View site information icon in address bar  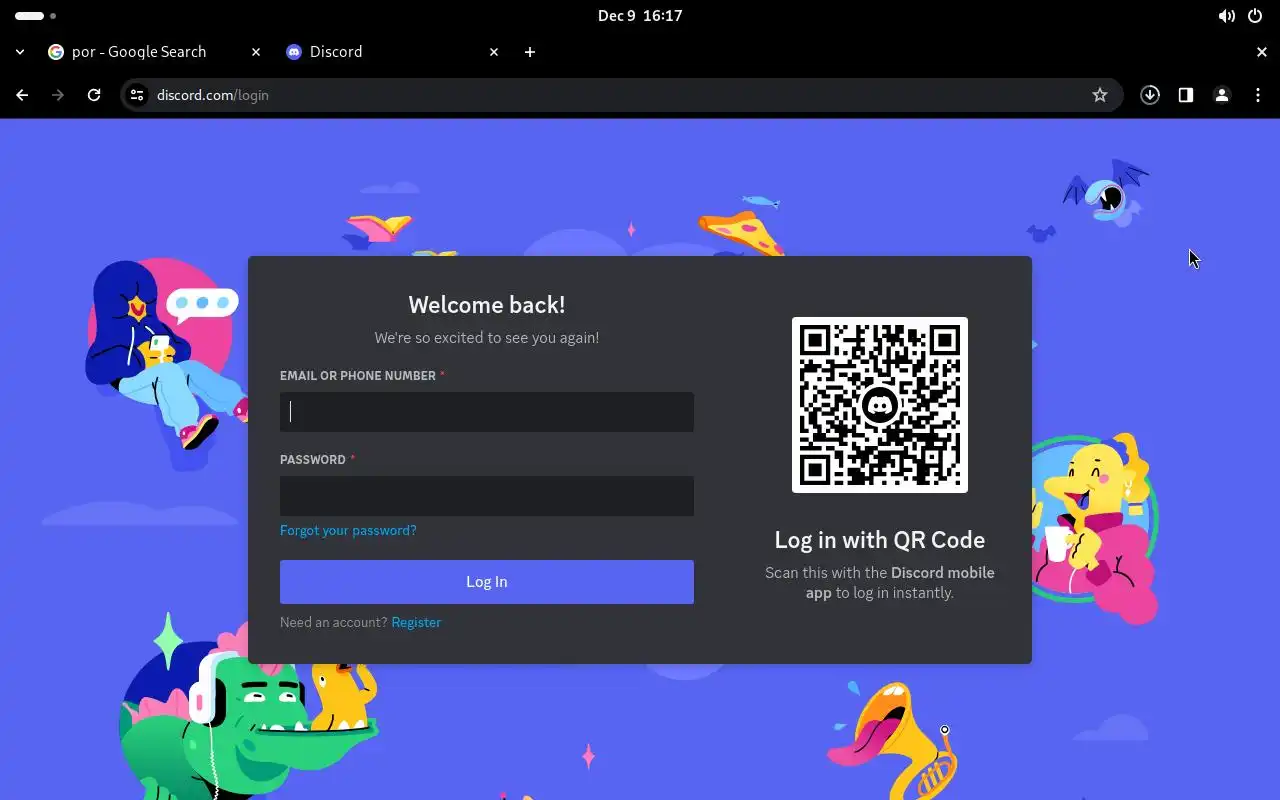(x=138, y=95)
